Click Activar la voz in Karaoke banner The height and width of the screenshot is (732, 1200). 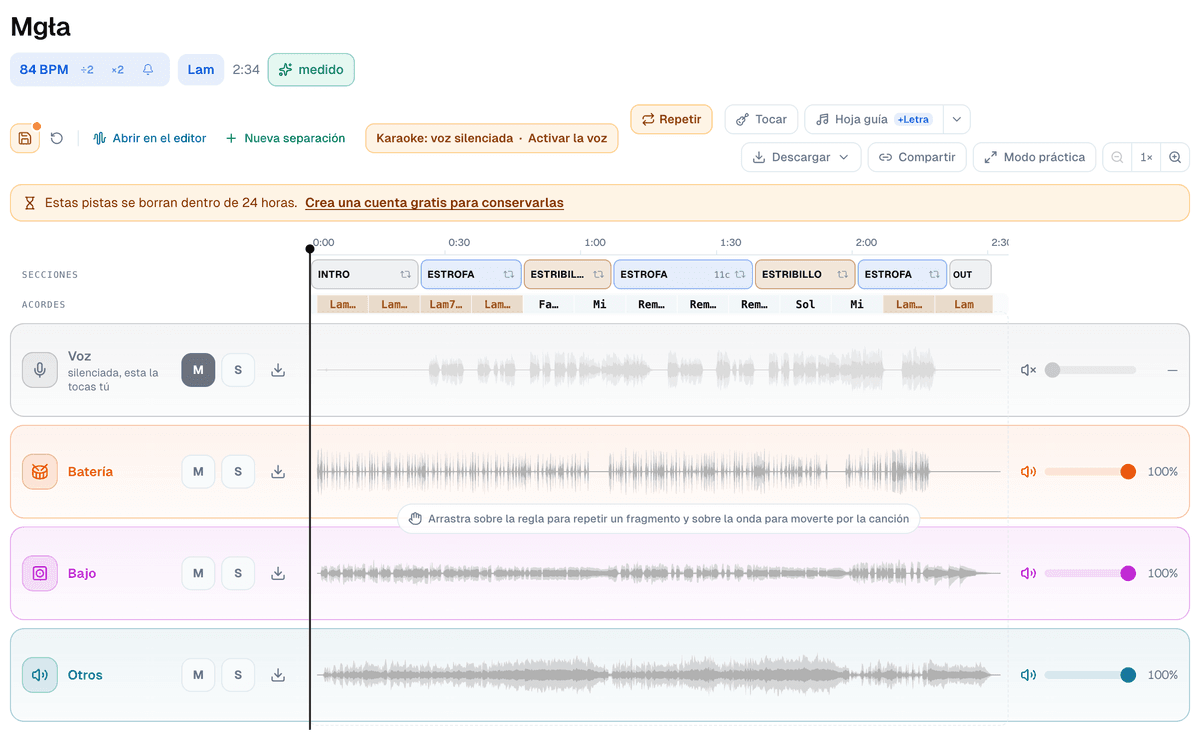[x=567, y=138]
